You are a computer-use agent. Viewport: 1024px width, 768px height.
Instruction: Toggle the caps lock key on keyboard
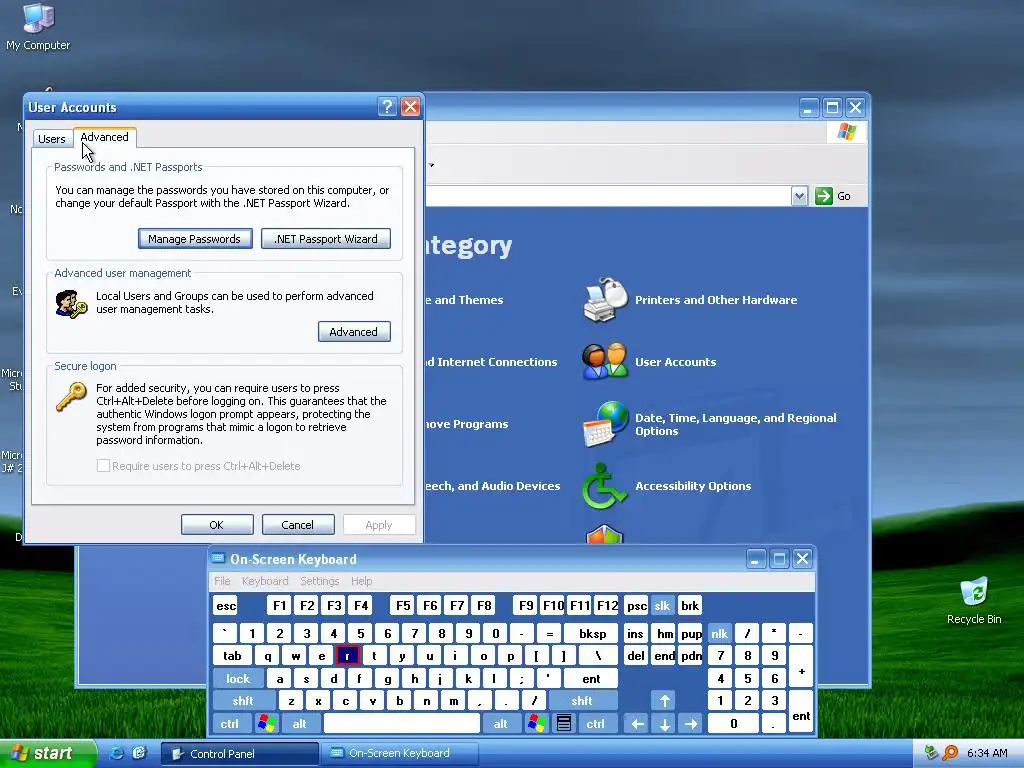[238, 679]
